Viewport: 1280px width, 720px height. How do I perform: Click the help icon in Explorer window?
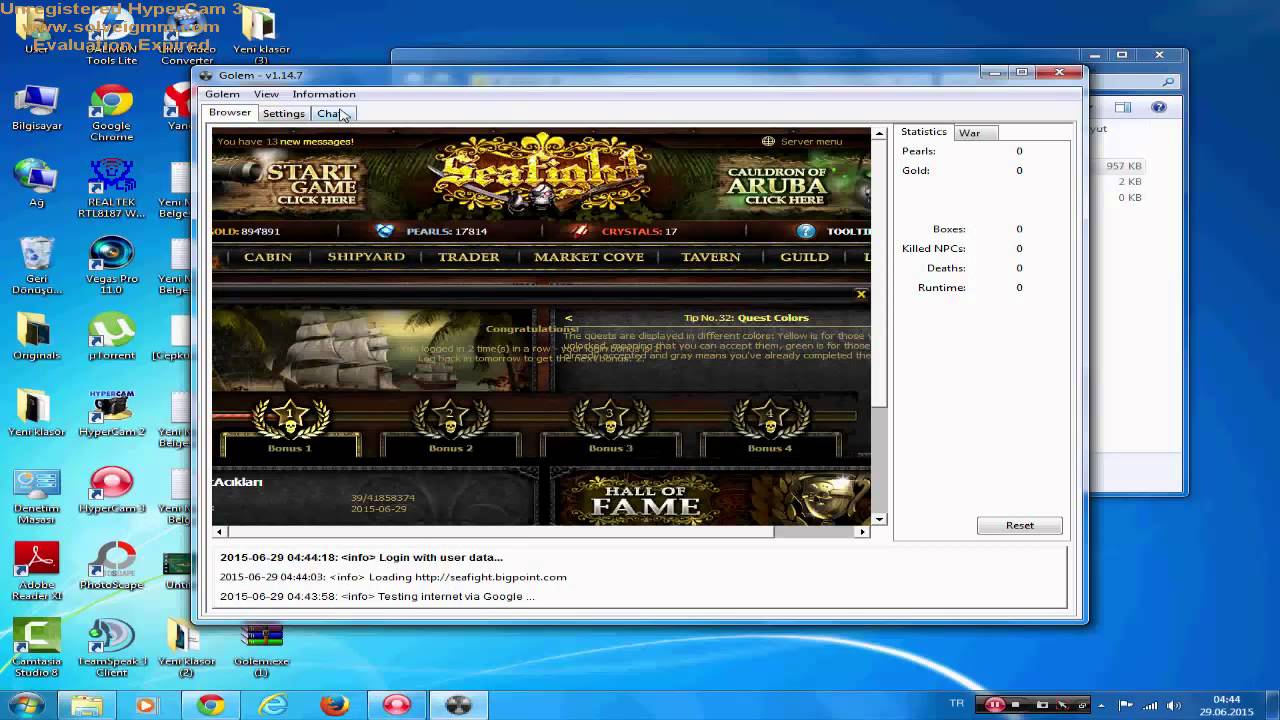click(x=1158, y=107)
